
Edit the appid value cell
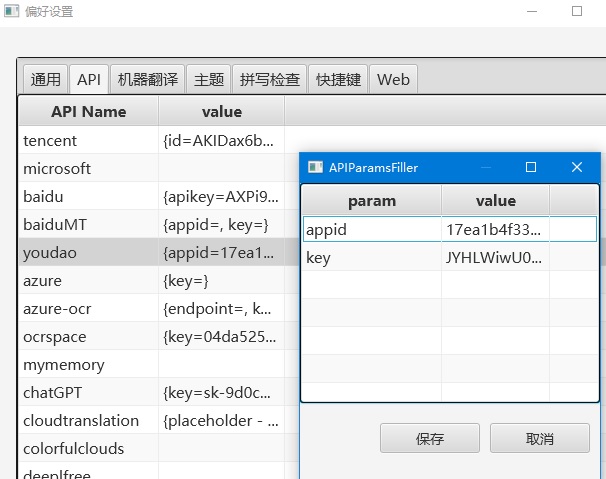(x=495, y=229)
